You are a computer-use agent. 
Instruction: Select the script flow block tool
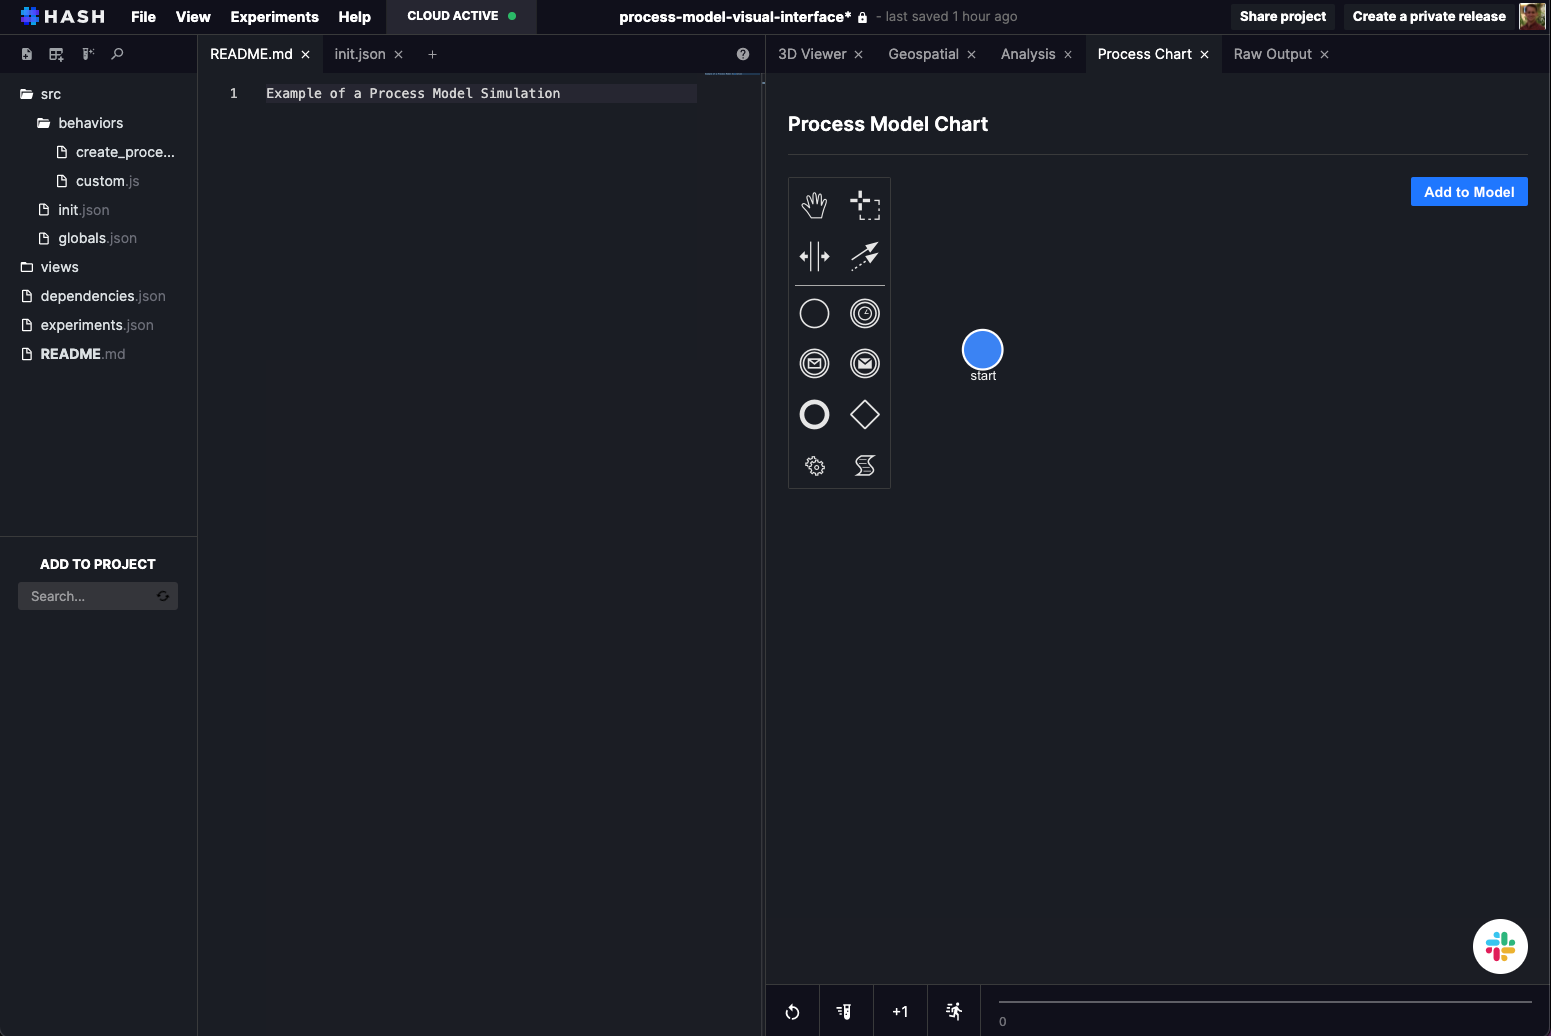pos(864,465)
